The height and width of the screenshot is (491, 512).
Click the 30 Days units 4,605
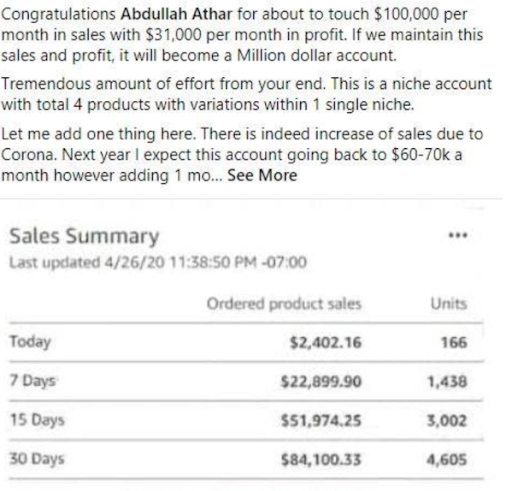(447, 460)
